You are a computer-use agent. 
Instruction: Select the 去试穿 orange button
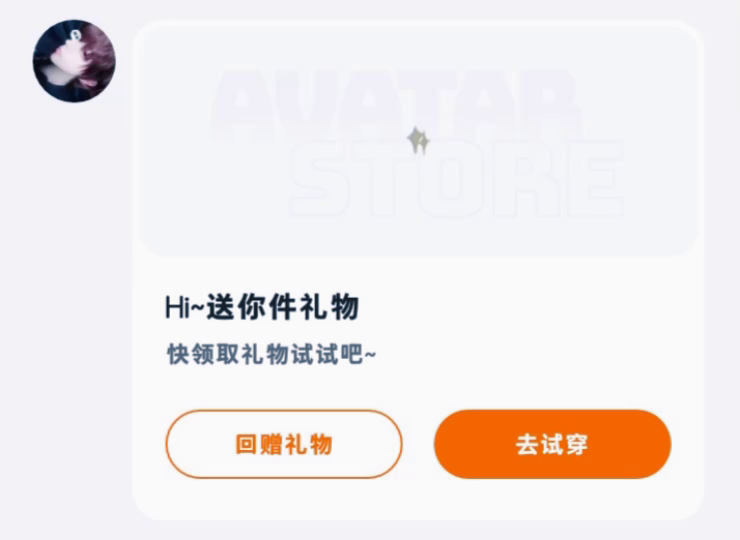(553, 444)
